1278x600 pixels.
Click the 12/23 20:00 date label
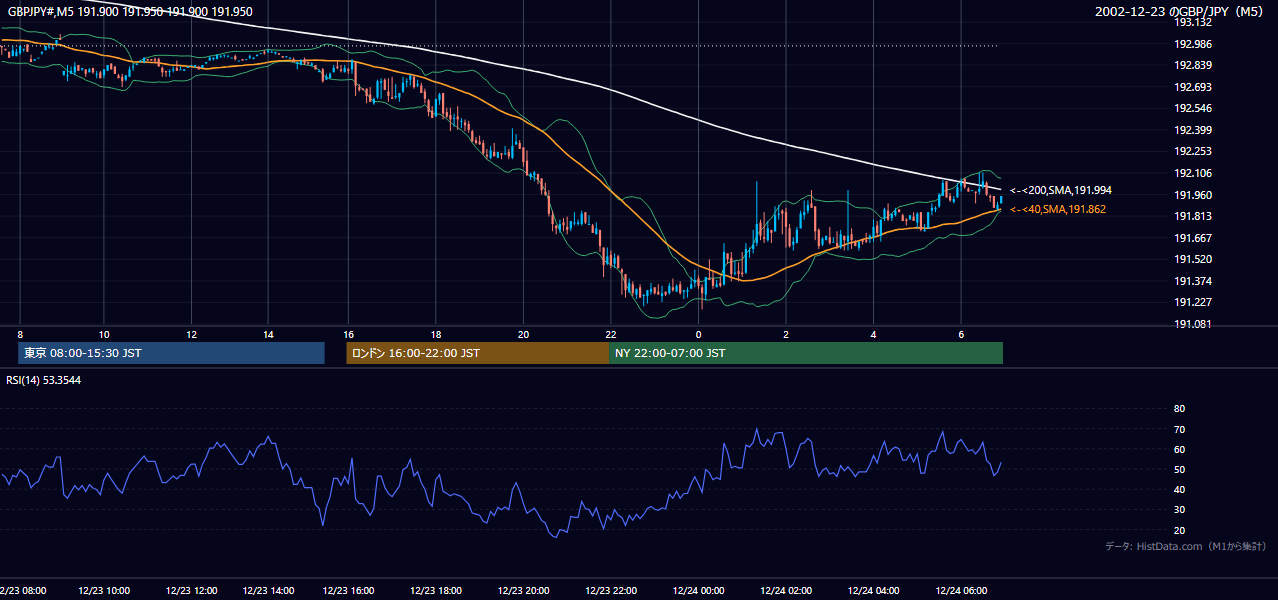tap(525, 591)
